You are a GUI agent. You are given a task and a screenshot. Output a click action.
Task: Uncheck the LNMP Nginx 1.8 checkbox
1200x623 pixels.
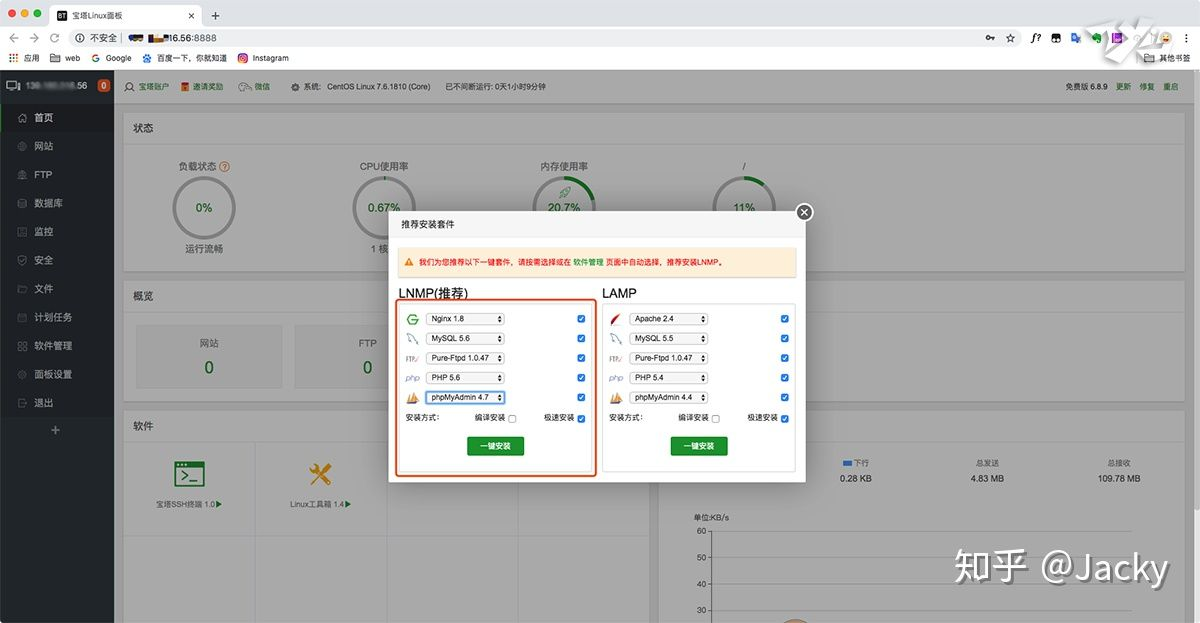tap(581, 319)
